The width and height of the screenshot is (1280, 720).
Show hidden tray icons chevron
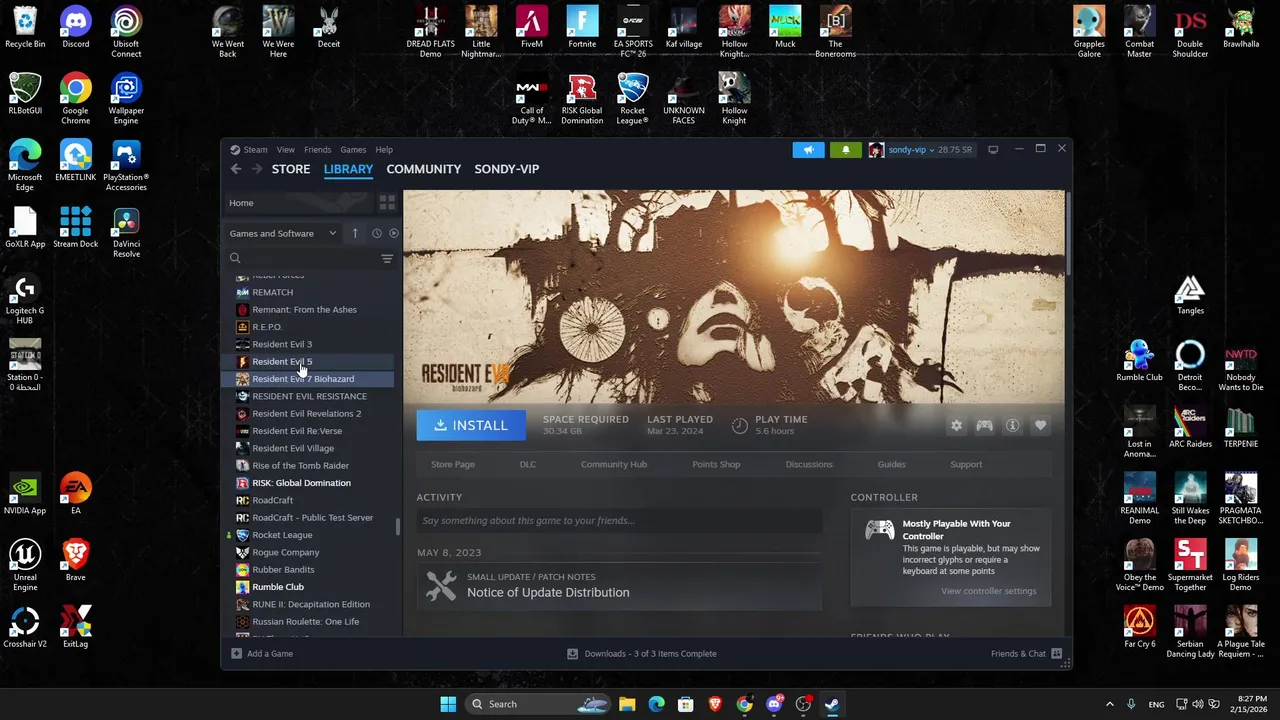pyautogui.click(x=1109, y=704)
